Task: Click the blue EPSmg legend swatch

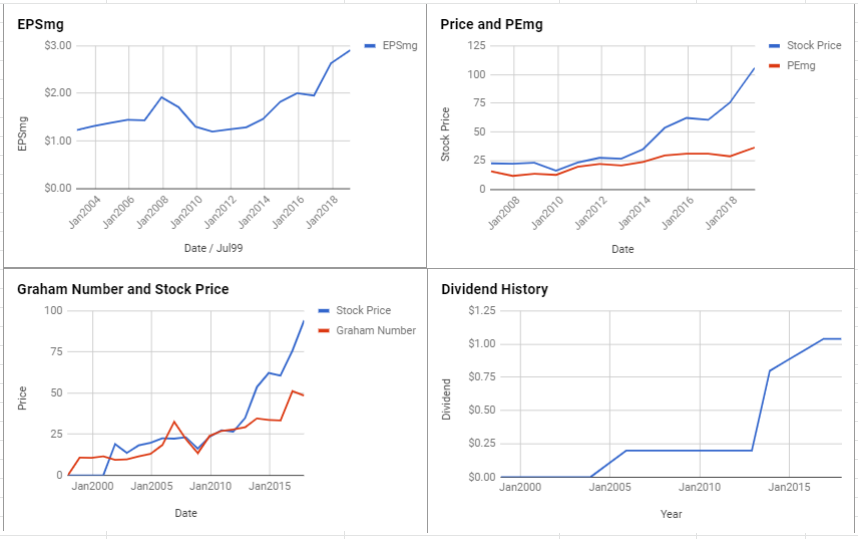Action: point(370,46)
